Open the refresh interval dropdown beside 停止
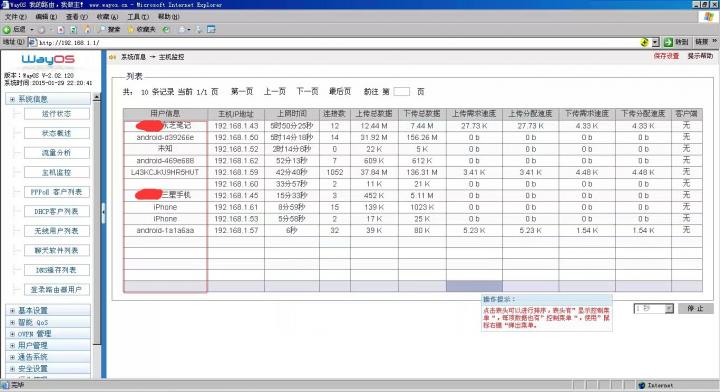This screenshot has width=720, height=392. coord(669,308)
